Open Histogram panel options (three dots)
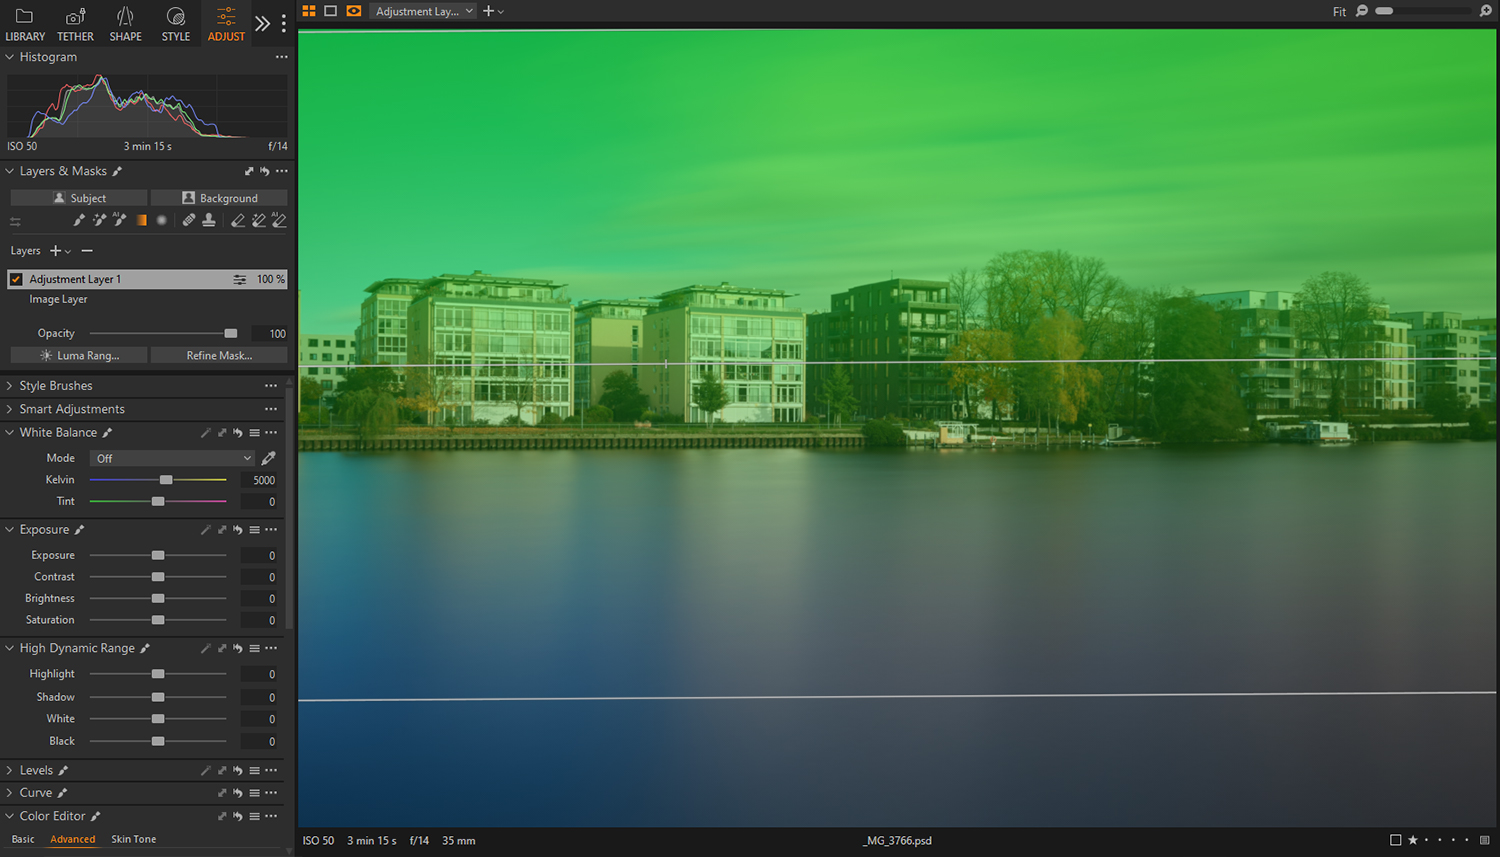Viewport: 1500px width, 857px height. (282, 57)
